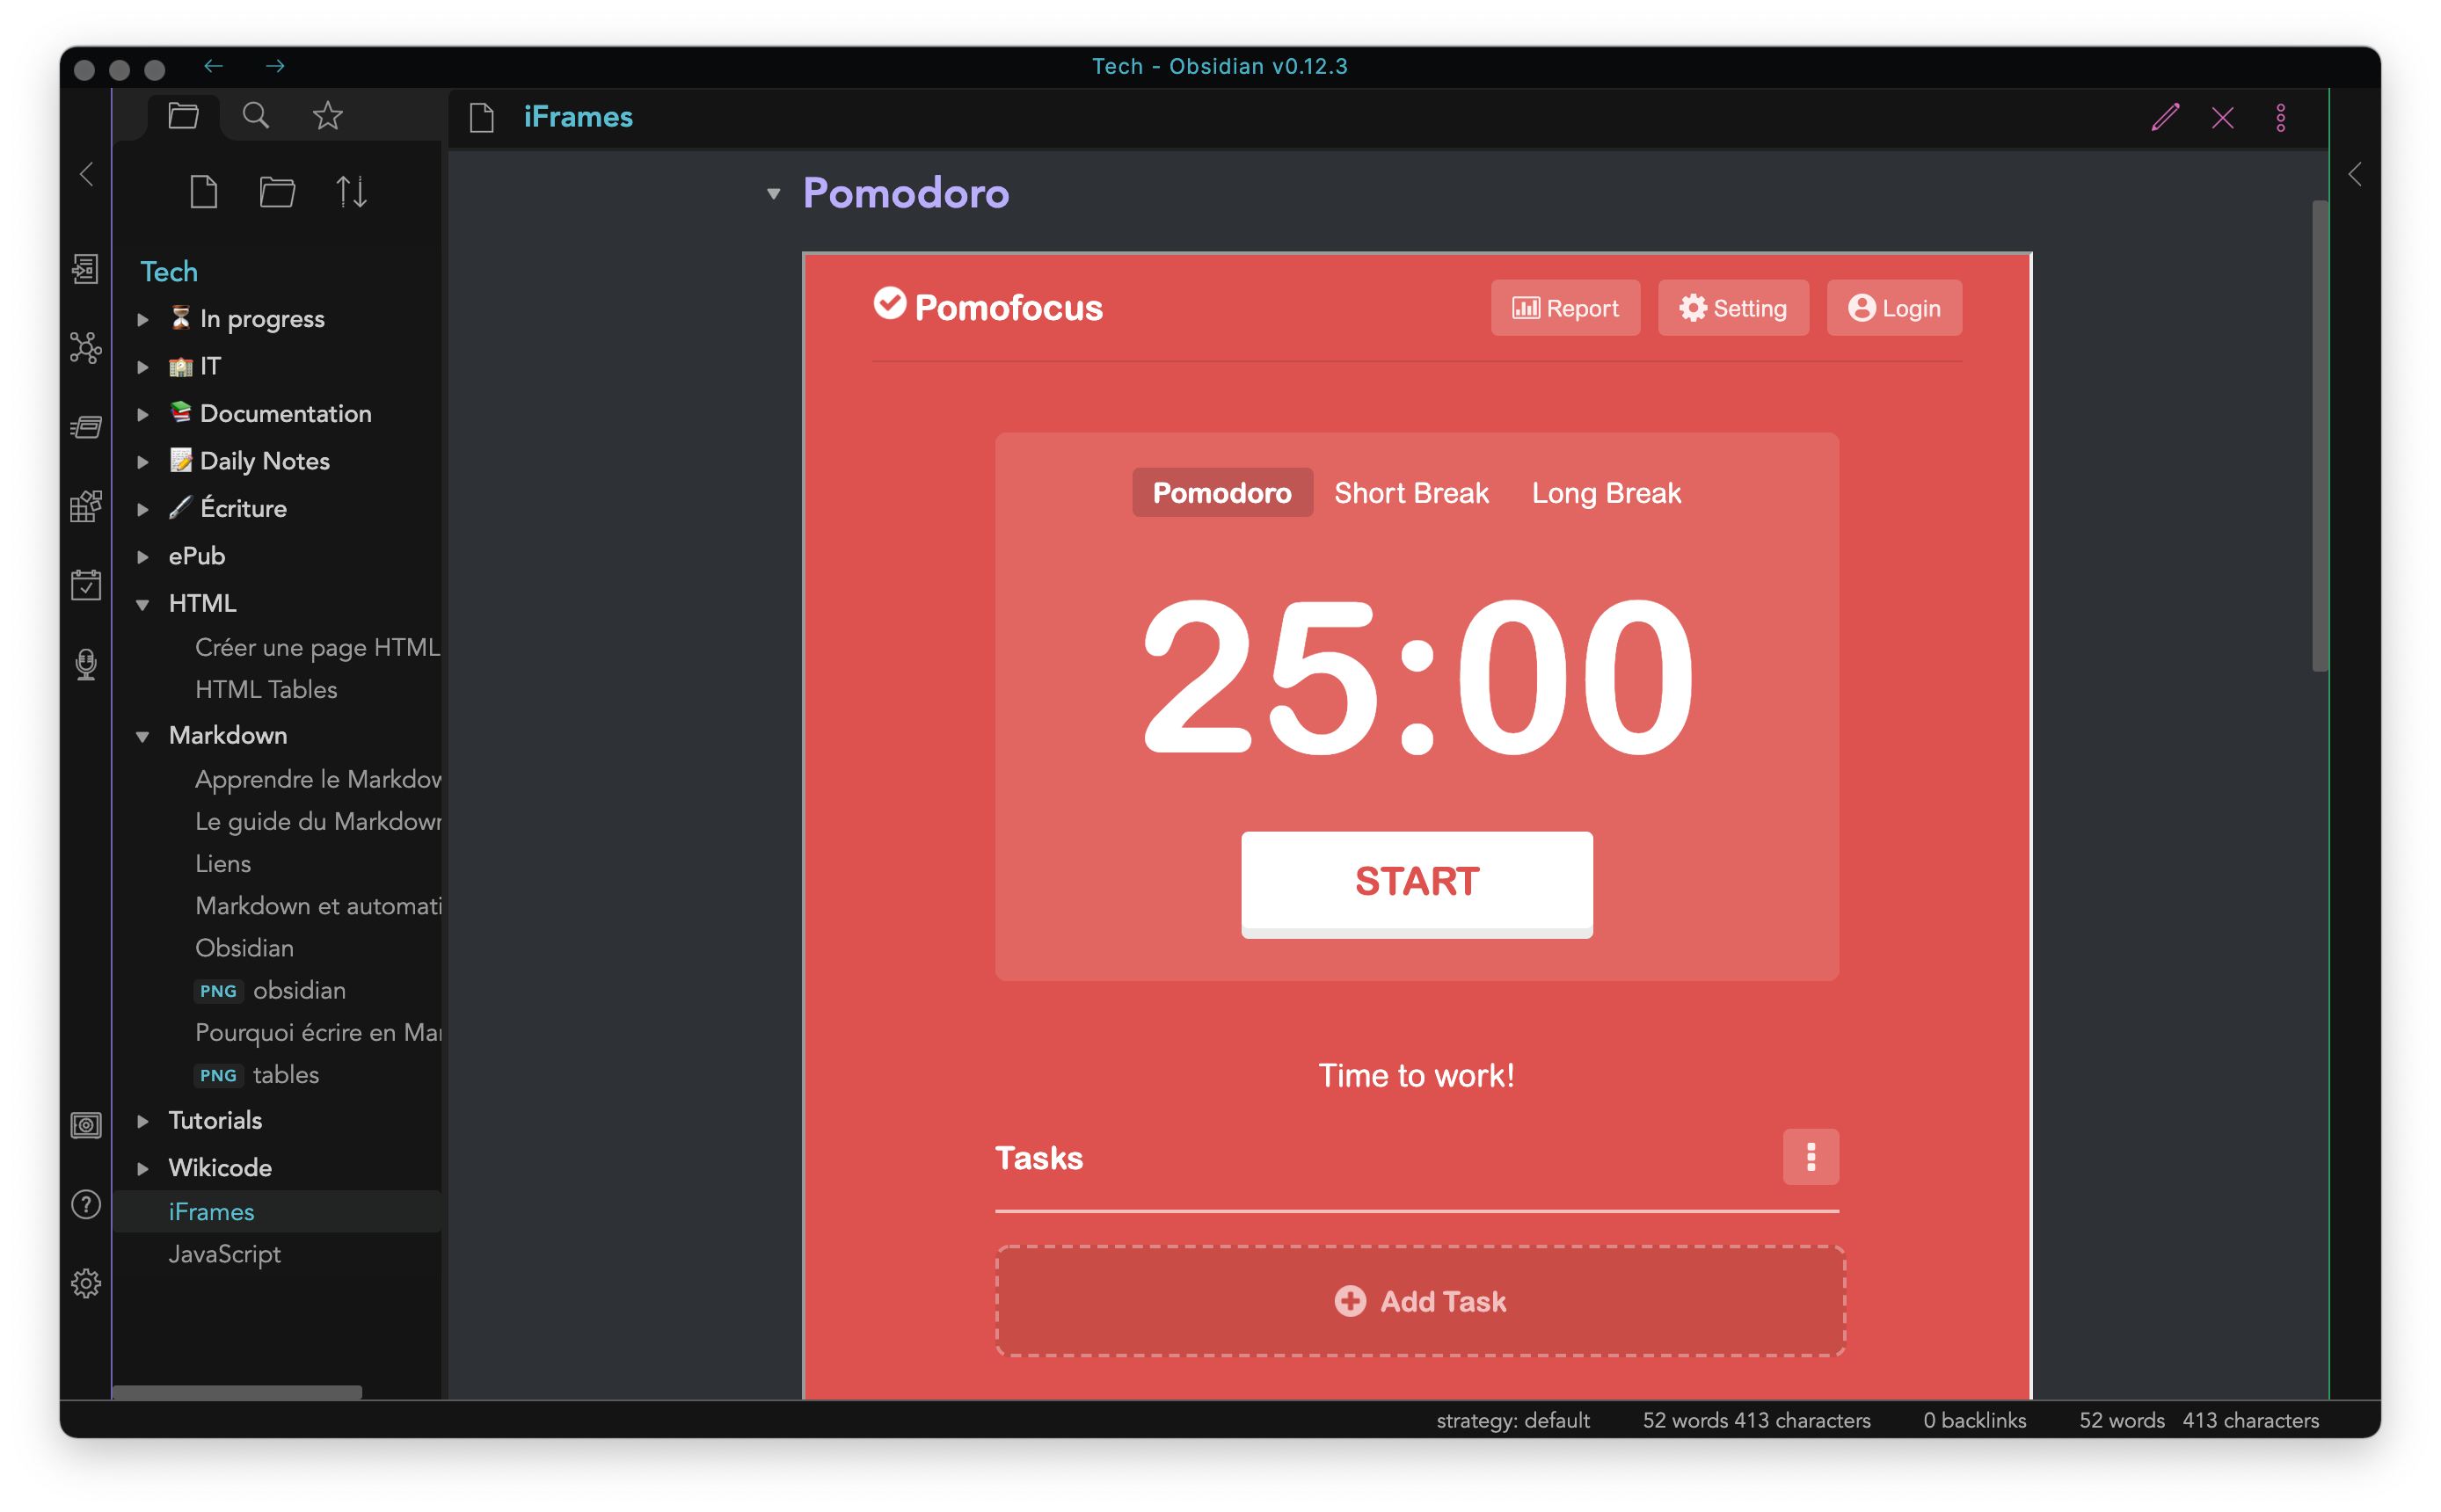
Task: Open tasks options three-dot button
Action: pos(1811,1157)
